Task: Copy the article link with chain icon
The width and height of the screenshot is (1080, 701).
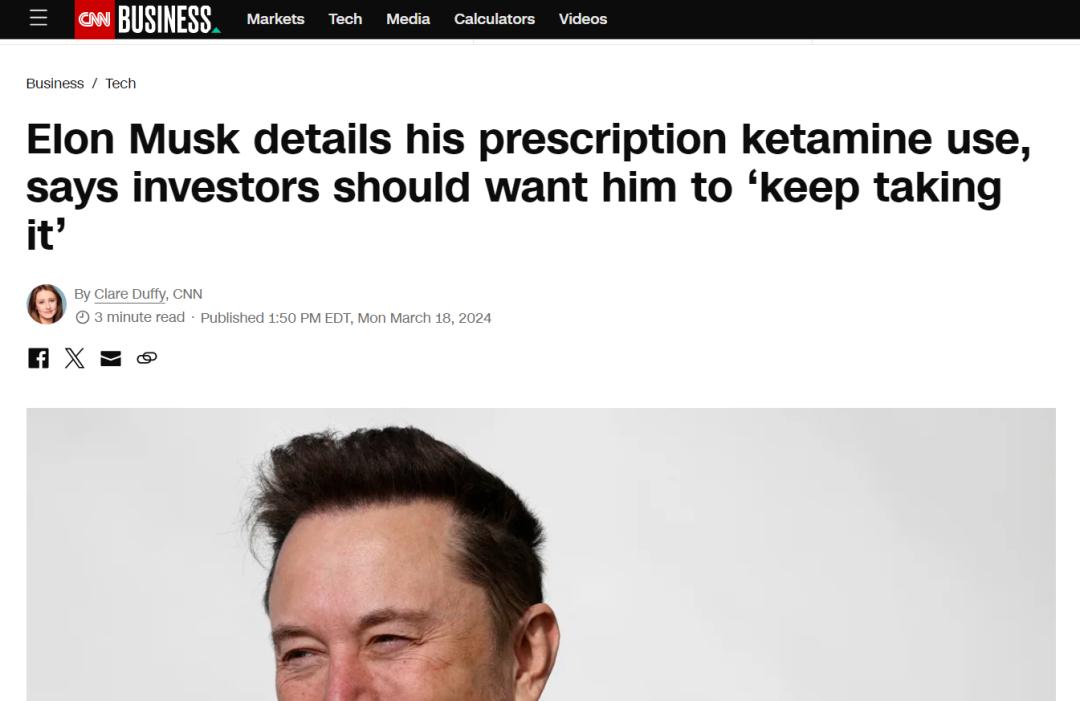Action: tap(147, 358)
